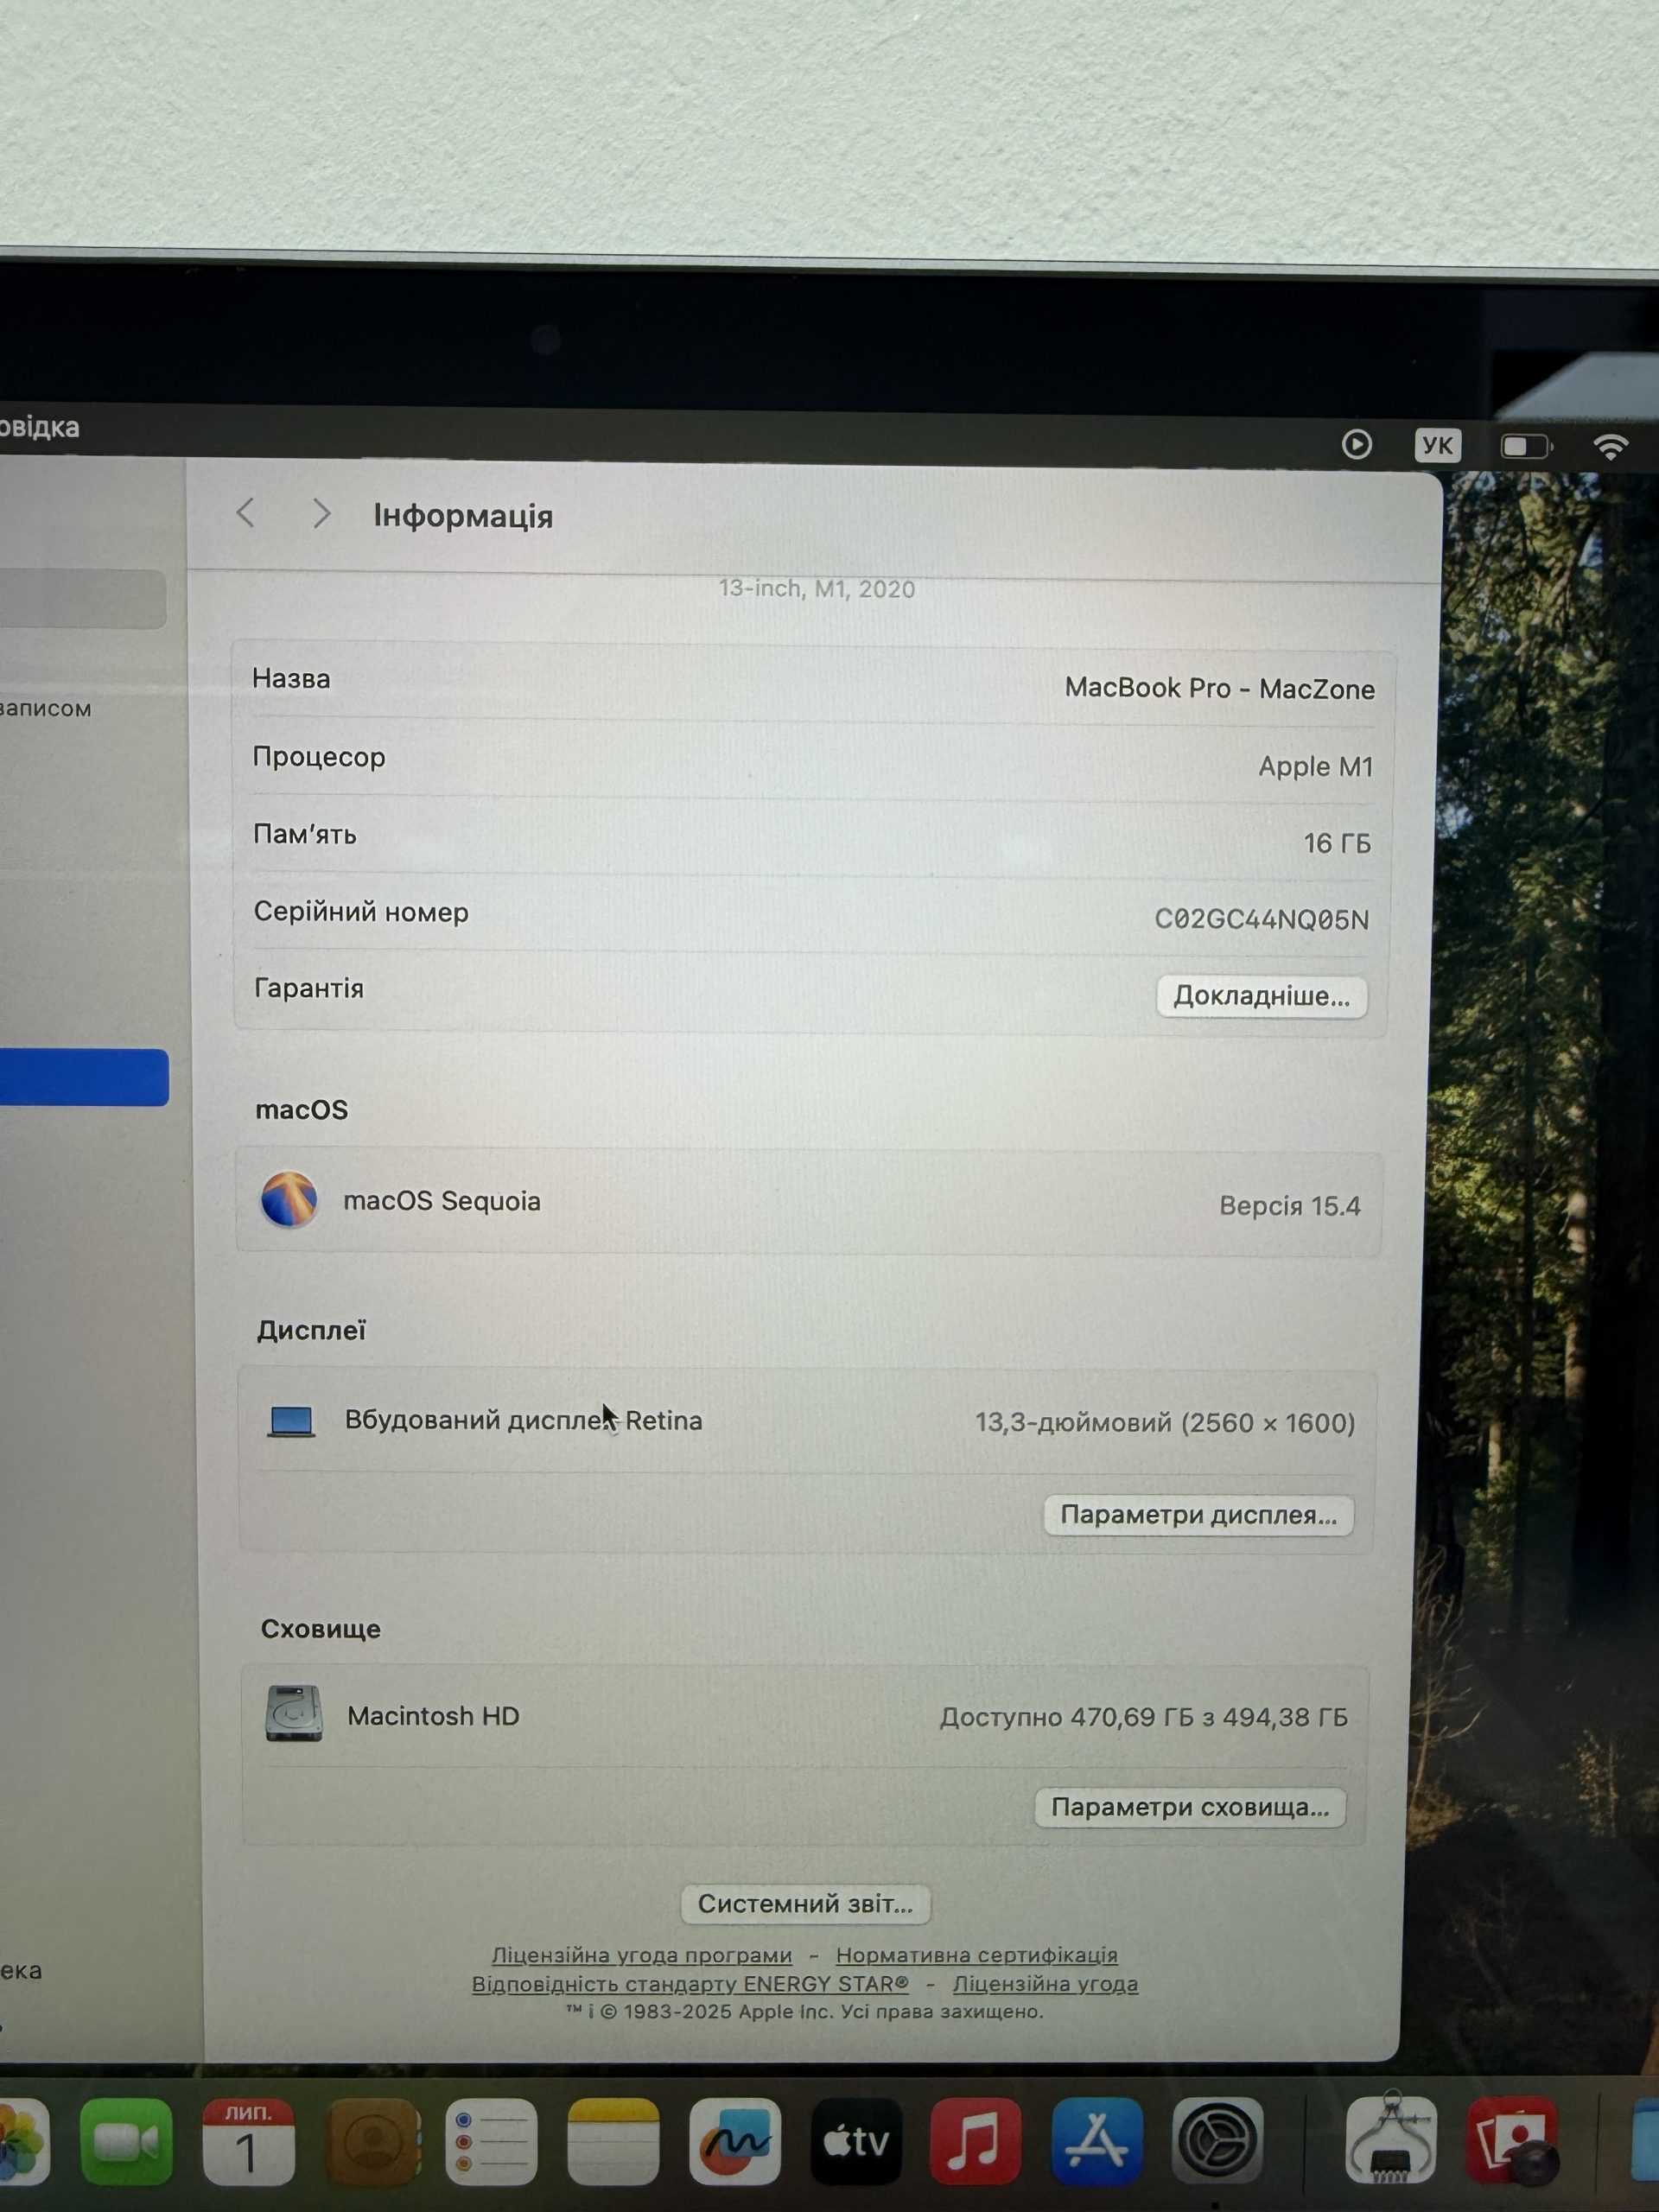Click the Macintosh HD label
Screen dimensions: 1659x2212
pos(433,1715)
